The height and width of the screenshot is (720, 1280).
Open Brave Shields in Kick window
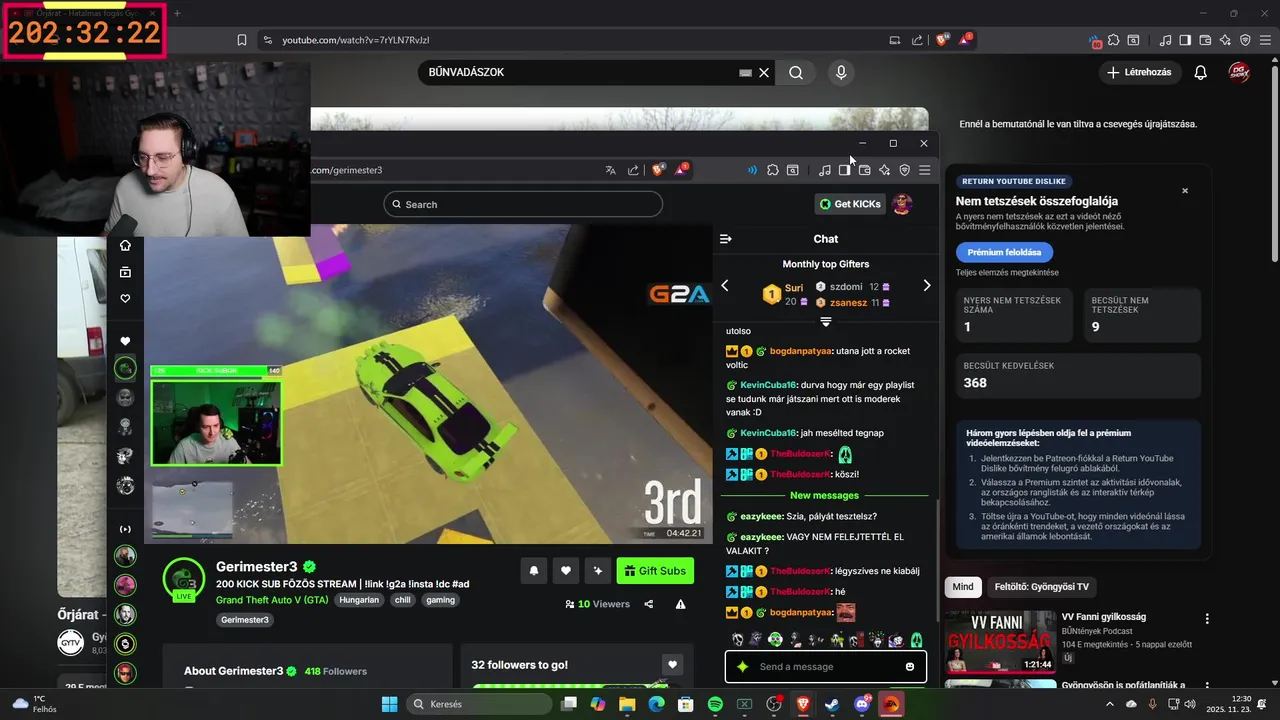pos(658,170)
